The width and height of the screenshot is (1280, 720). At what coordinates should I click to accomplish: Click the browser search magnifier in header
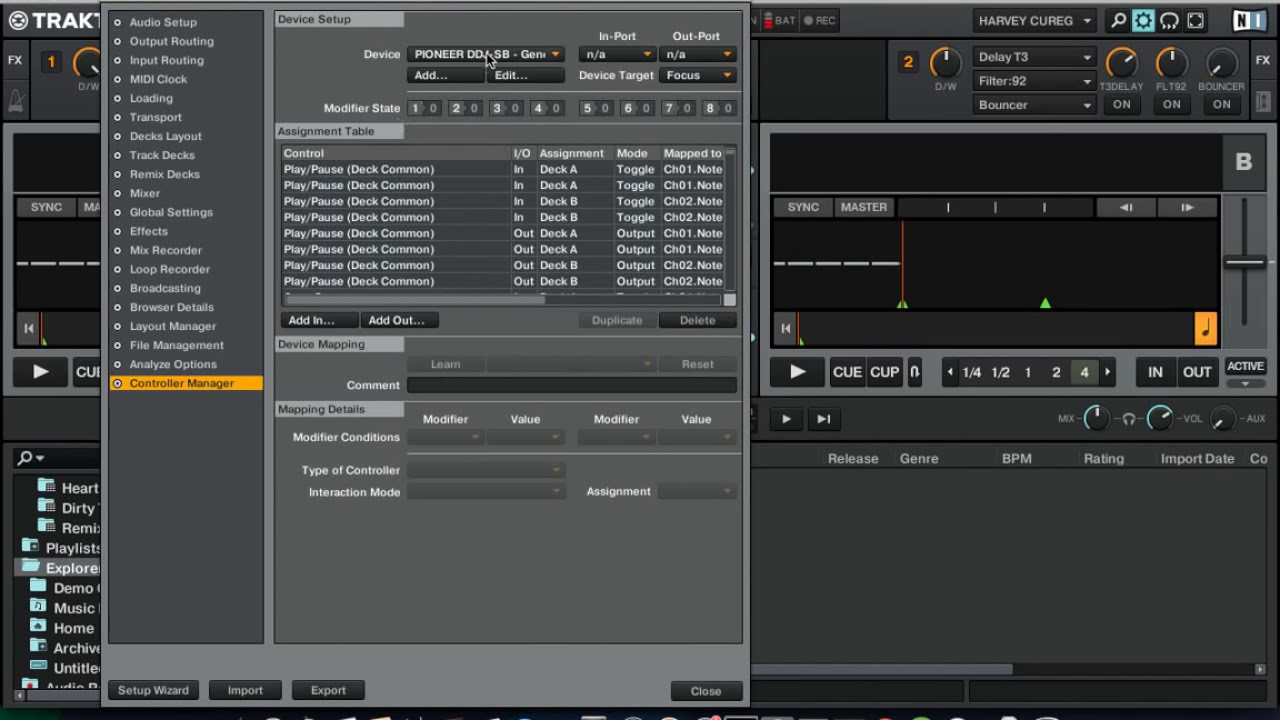pyautogui.click(x=1119, y=20)
